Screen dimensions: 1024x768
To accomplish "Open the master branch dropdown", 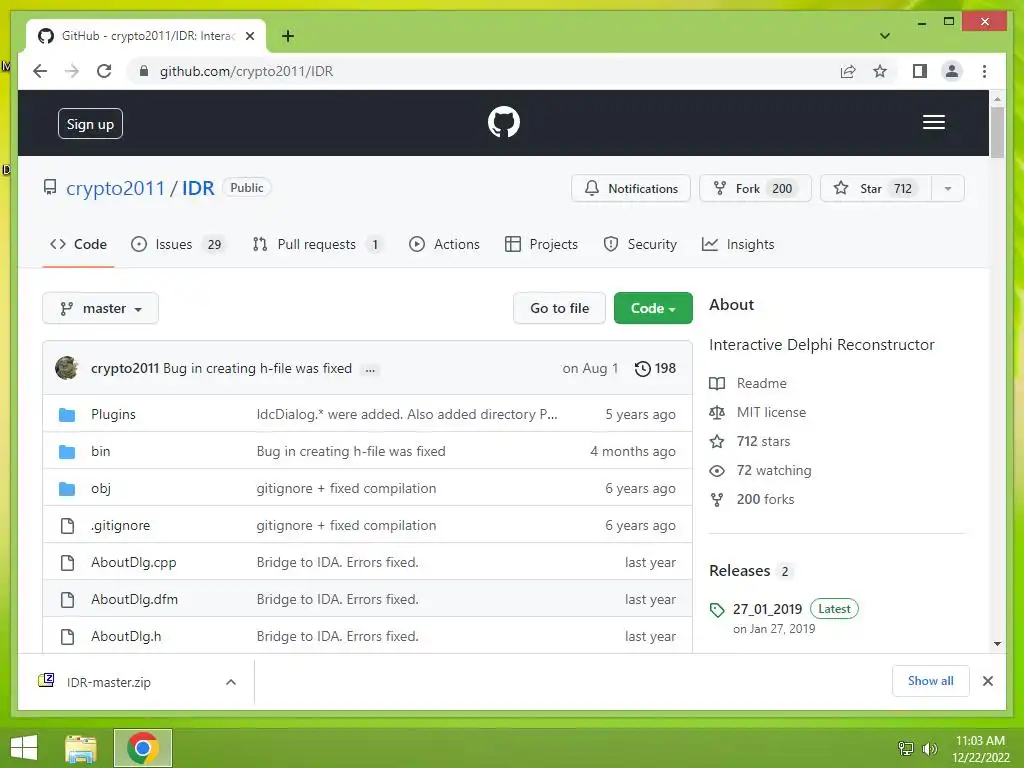I will coord(101,308).
